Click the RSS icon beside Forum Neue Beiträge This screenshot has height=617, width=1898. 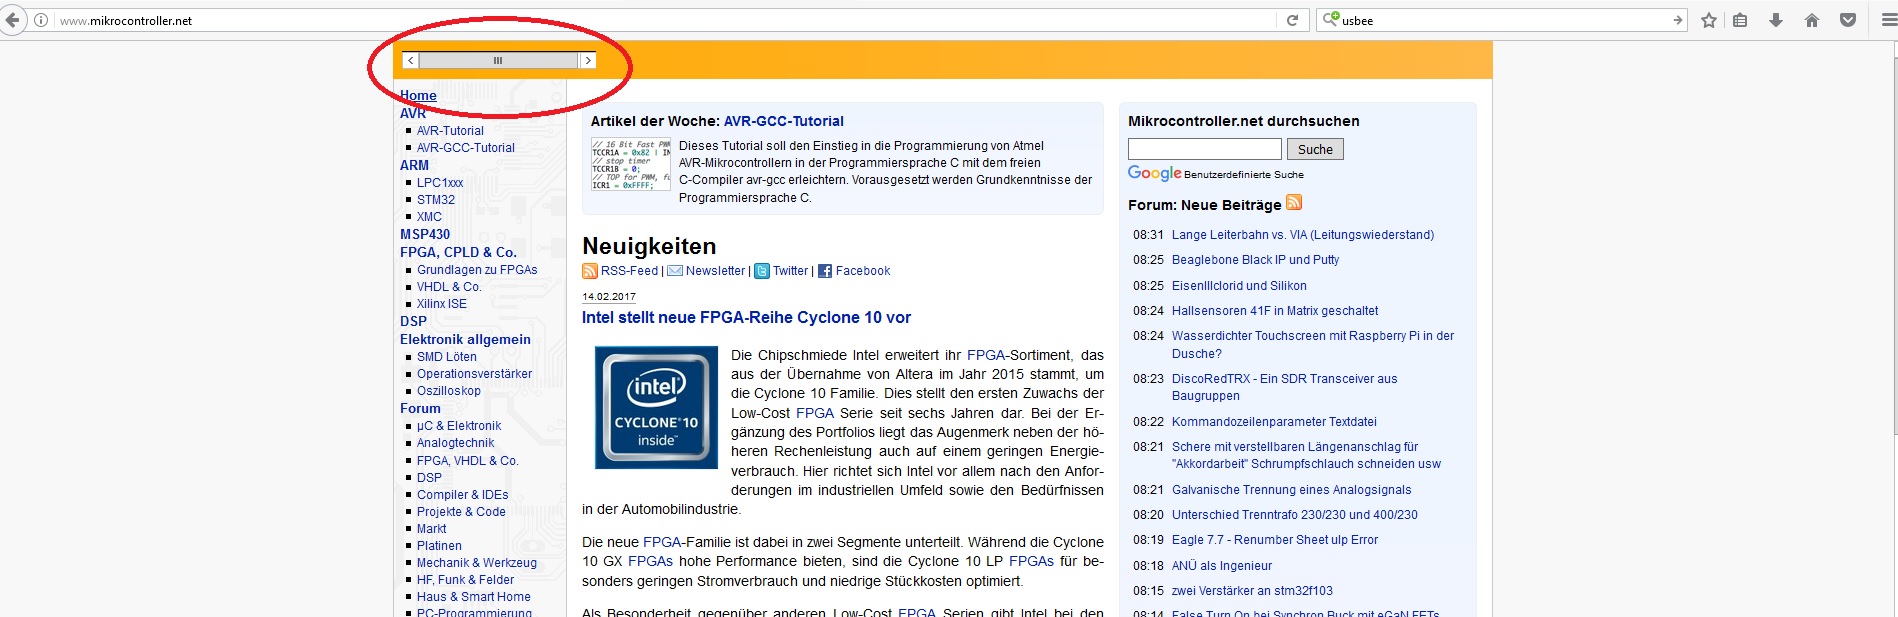click(x=1294, y=202)
